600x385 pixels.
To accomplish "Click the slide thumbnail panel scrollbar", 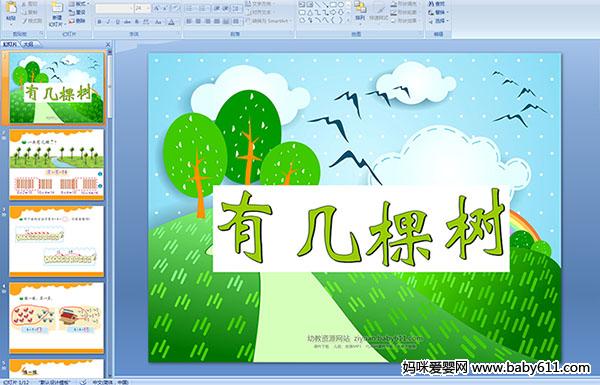I will (110, 213).
